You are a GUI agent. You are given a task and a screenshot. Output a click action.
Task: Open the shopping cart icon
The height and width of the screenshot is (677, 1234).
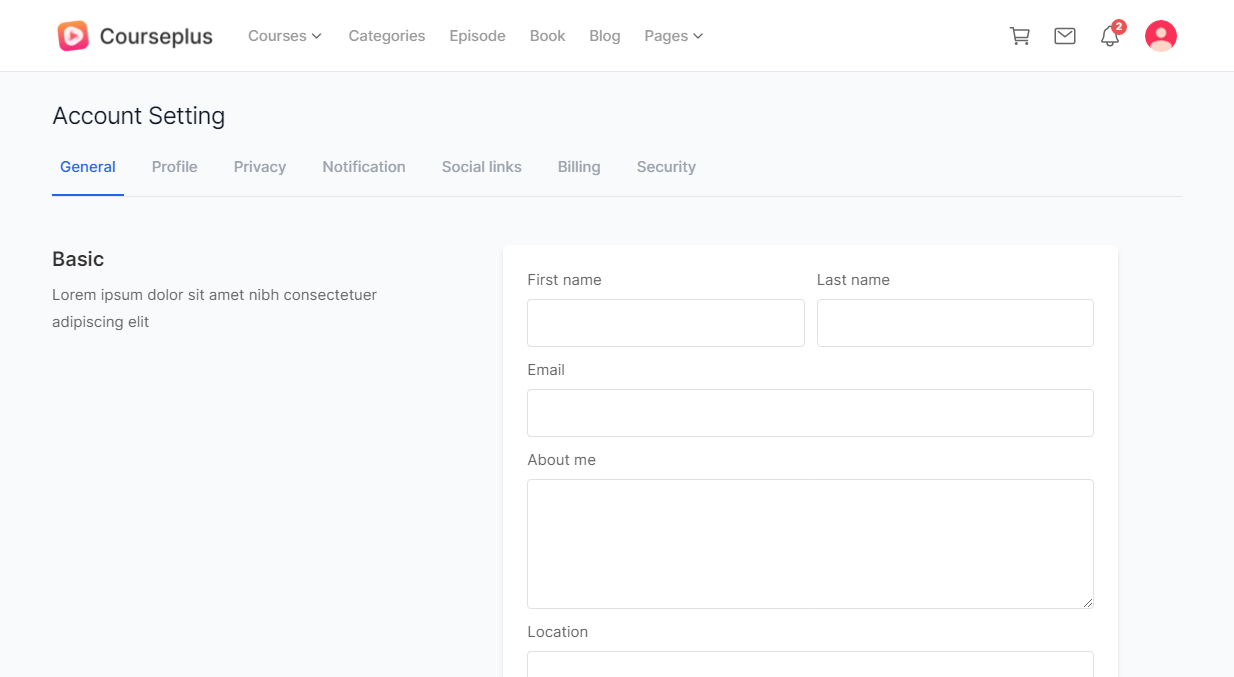coord(1019,36)
